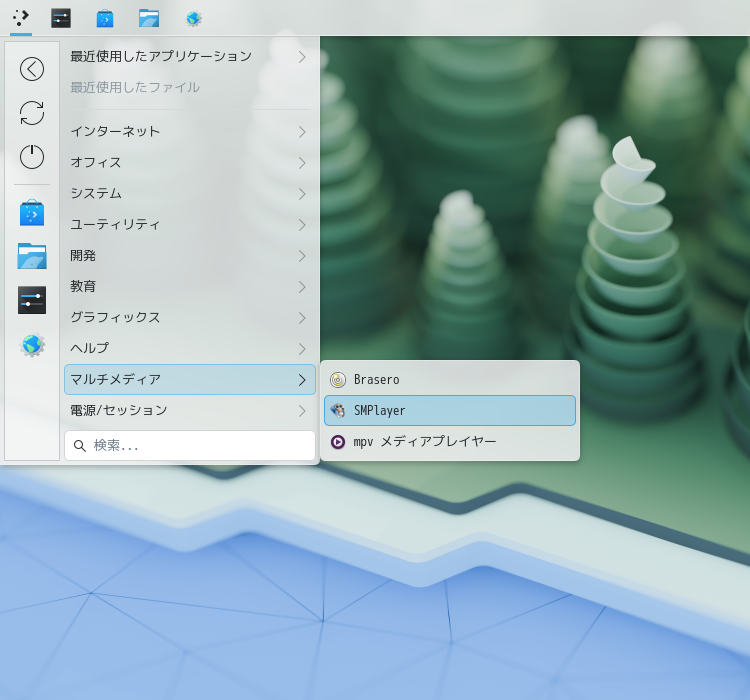Click the Plasma application launcher icon
Screen dimensions: 750x700
[x=21, y=18]
